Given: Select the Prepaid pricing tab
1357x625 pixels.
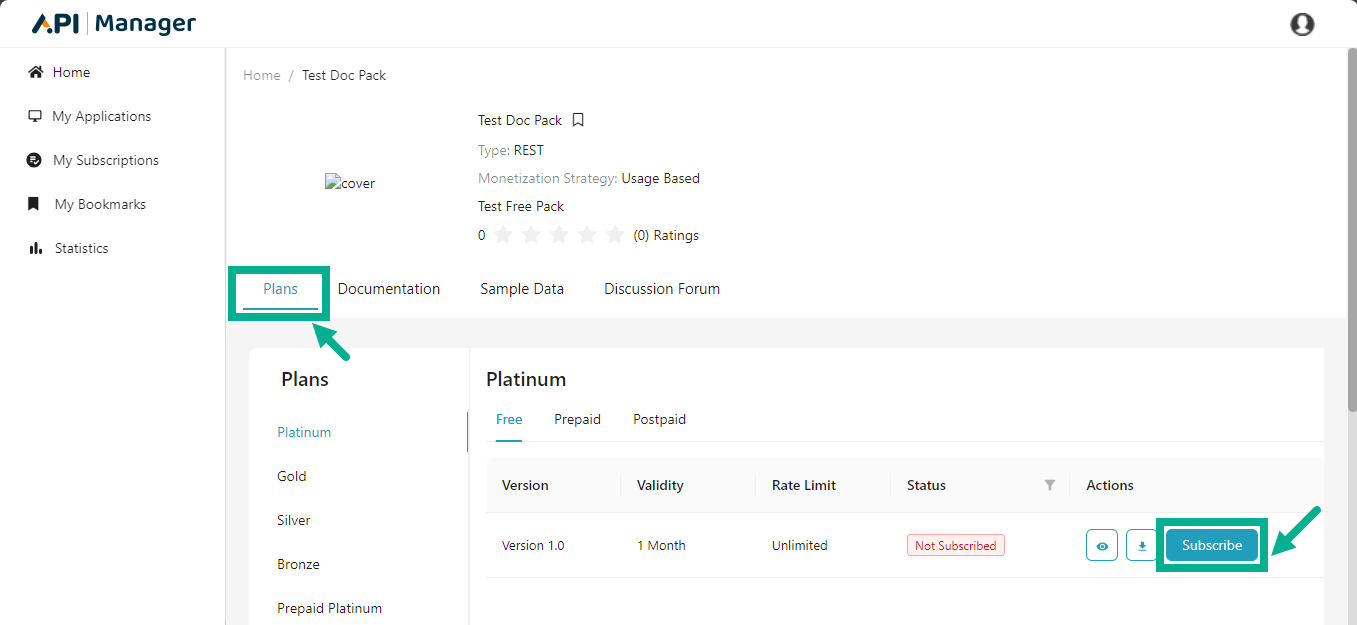Looking at the screenshot, I should pos(577,419).
